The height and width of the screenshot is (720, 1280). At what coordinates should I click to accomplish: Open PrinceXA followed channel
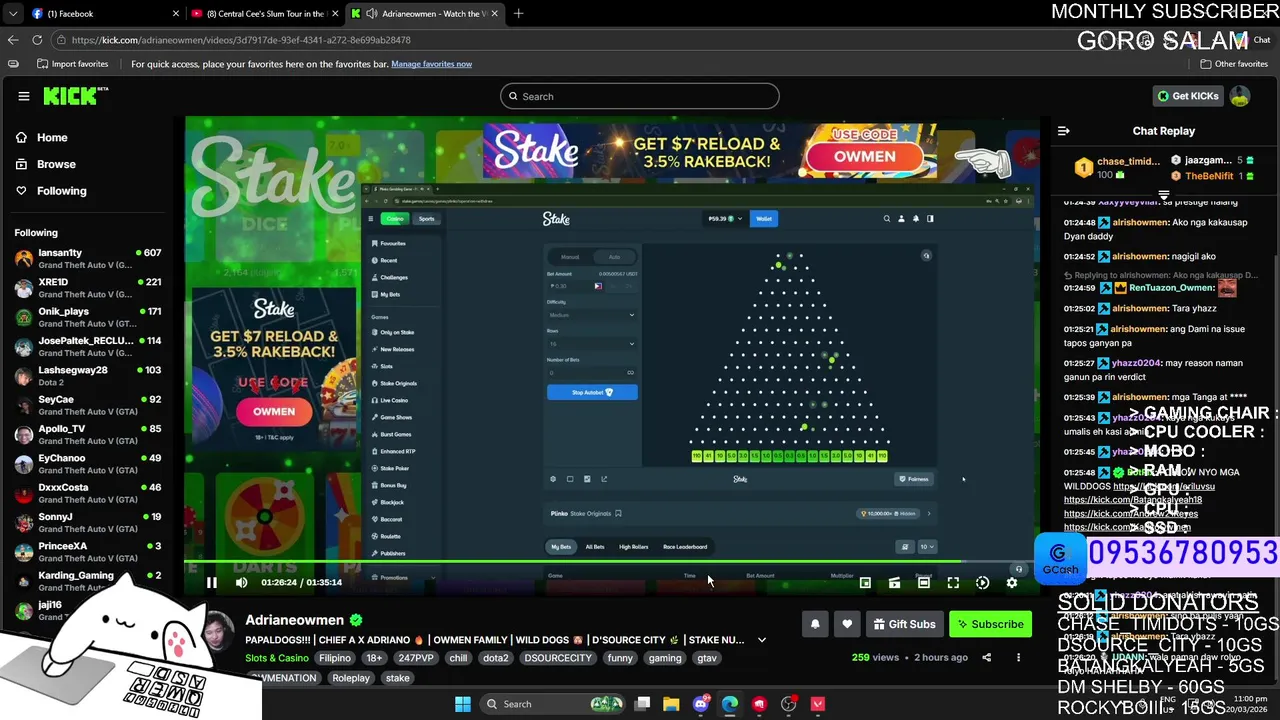[88, 552]
